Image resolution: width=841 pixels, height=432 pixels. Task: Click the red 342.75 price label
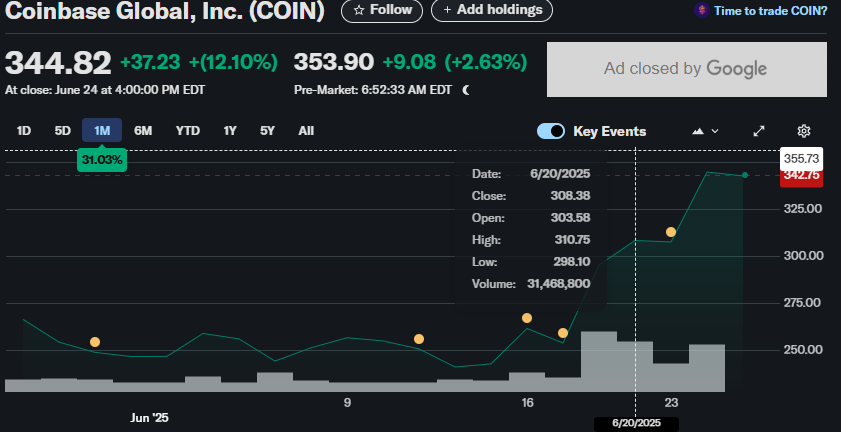[801, 176]
